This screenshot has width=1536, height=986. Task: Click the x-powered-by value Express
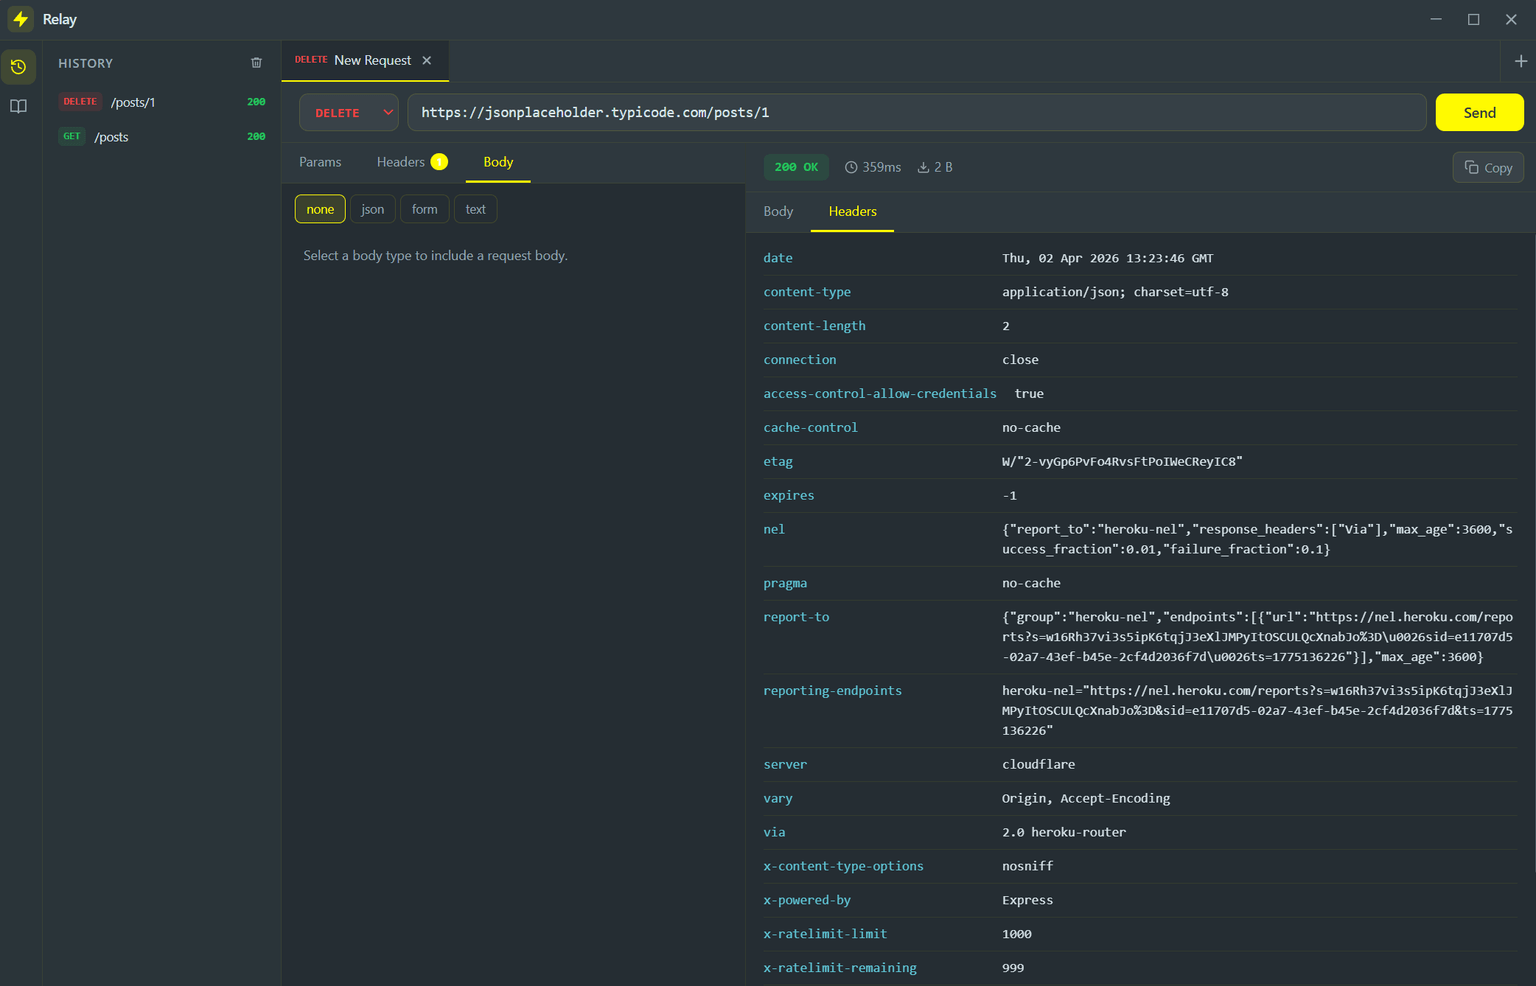click(x=1027, y=901)
